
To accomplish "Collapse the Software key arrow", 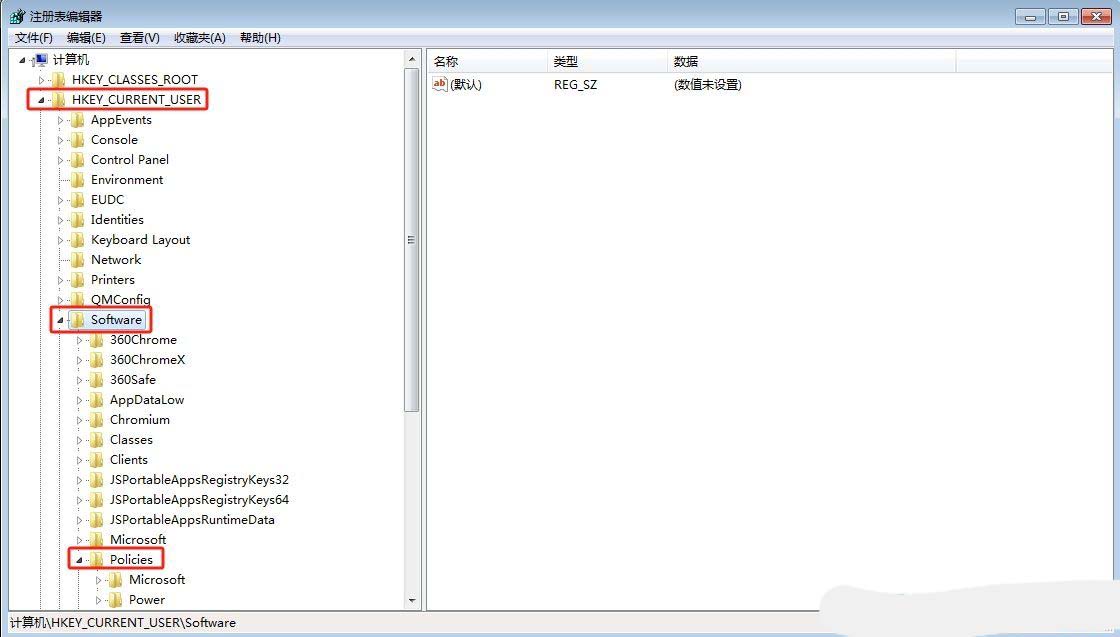I will (x=60, y=320).
